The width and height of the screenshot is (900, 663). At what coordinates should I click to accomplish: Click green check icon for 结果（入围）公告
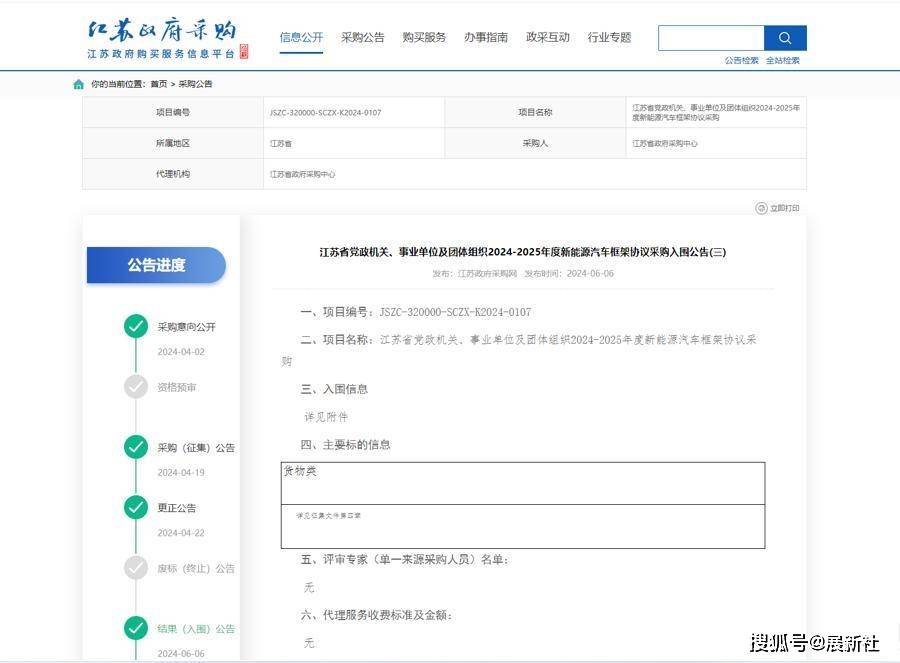pyautogui.click(x=136, y=628)
